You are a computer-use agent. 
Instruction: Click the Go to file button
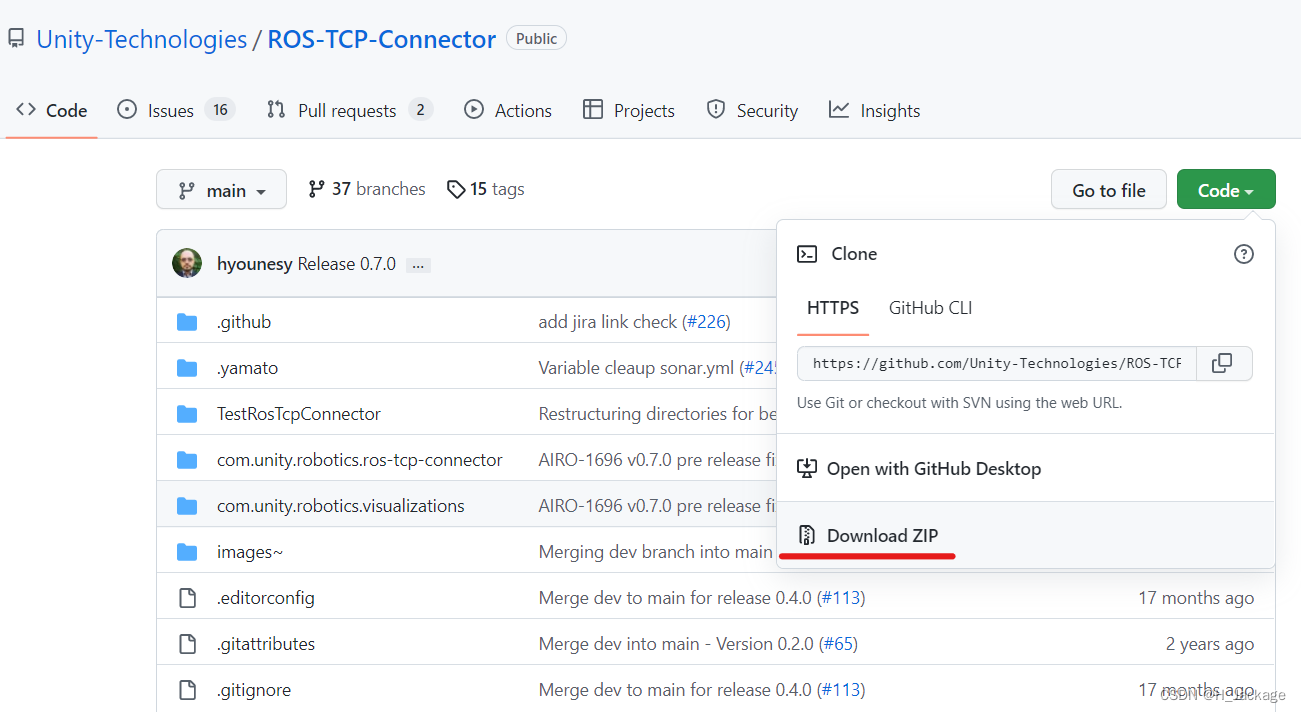tap(1109, 190)
